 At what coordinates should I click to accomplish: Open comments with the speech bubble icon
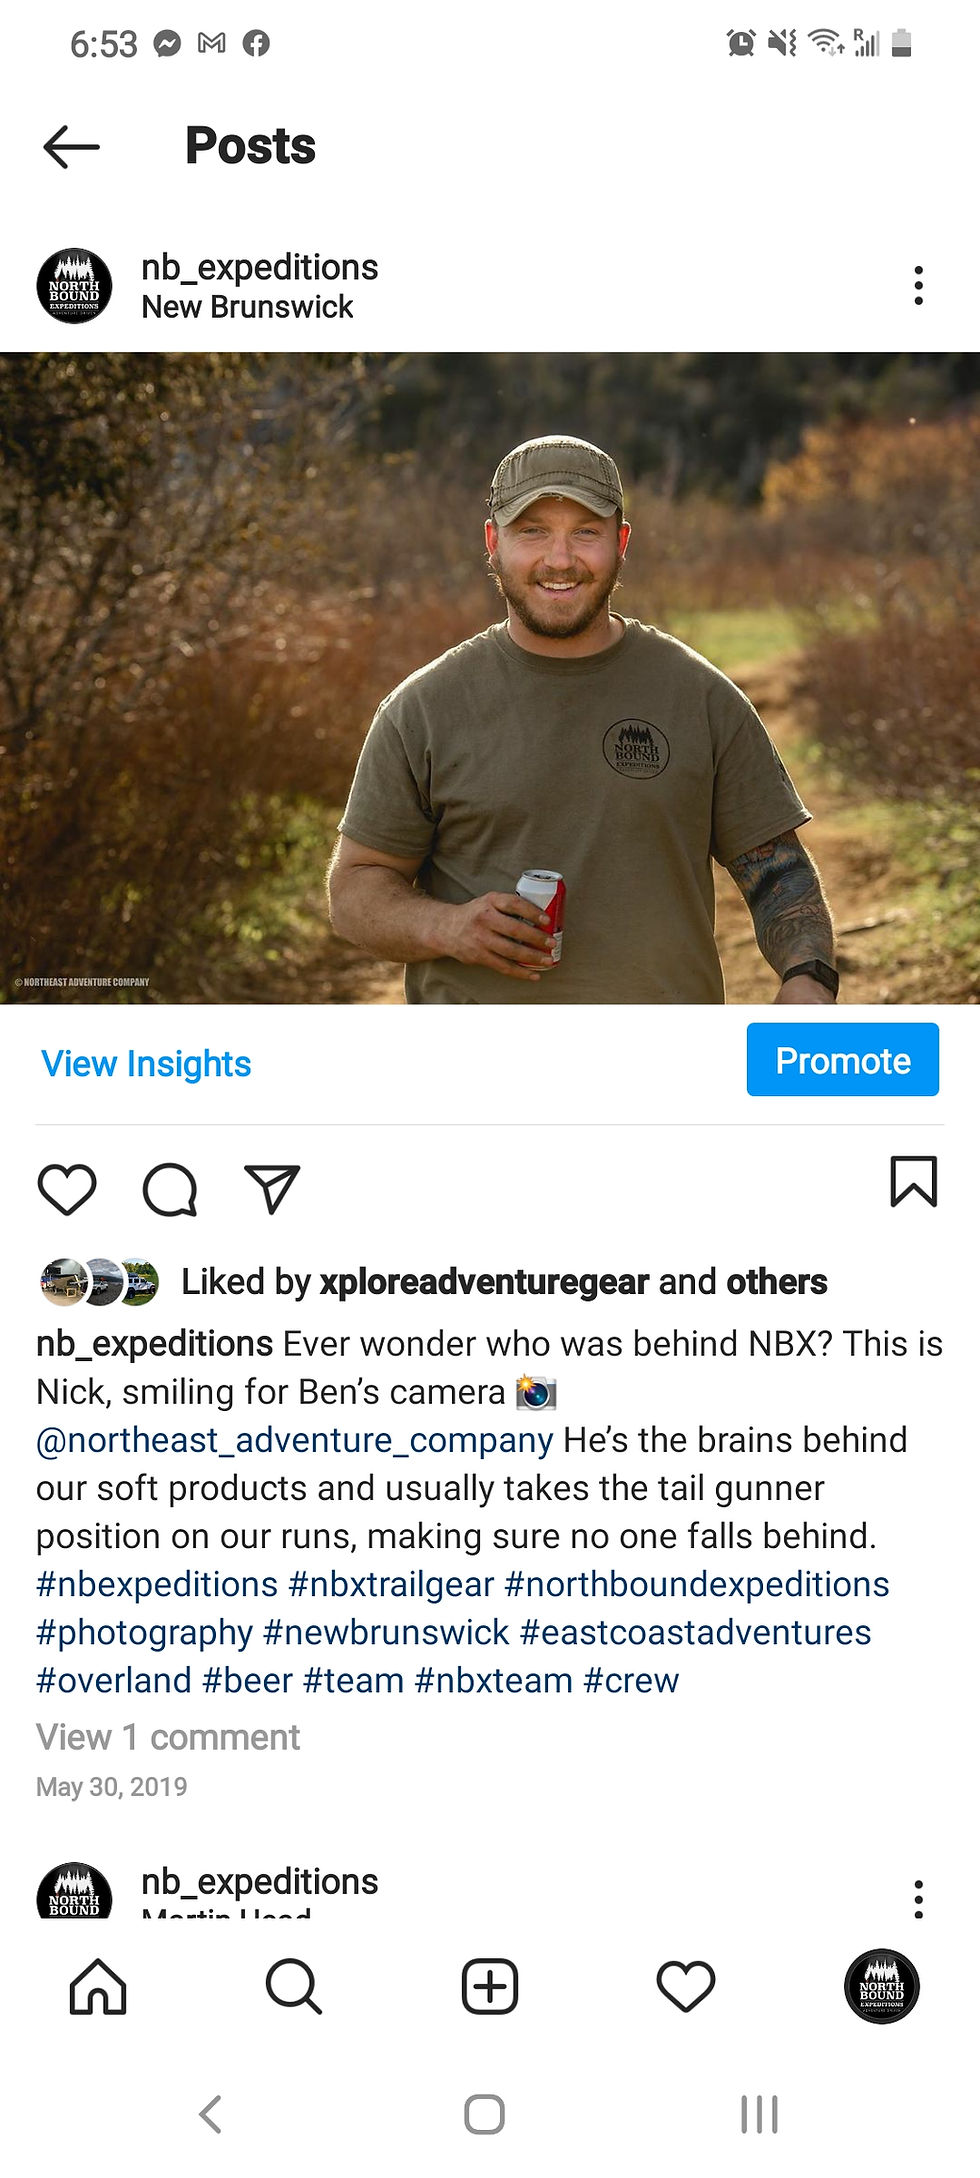tap(170, 1190)
